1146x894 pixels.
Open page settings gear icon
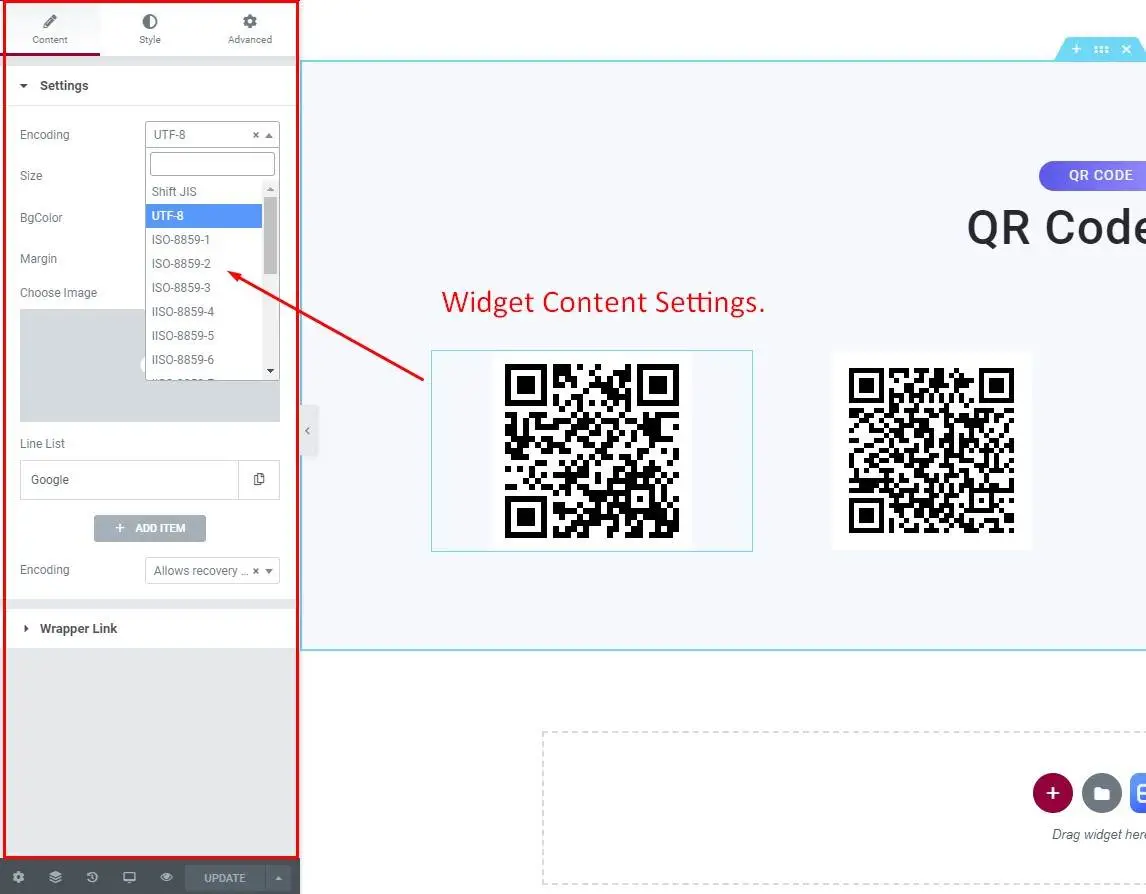[x=18, y=877]
